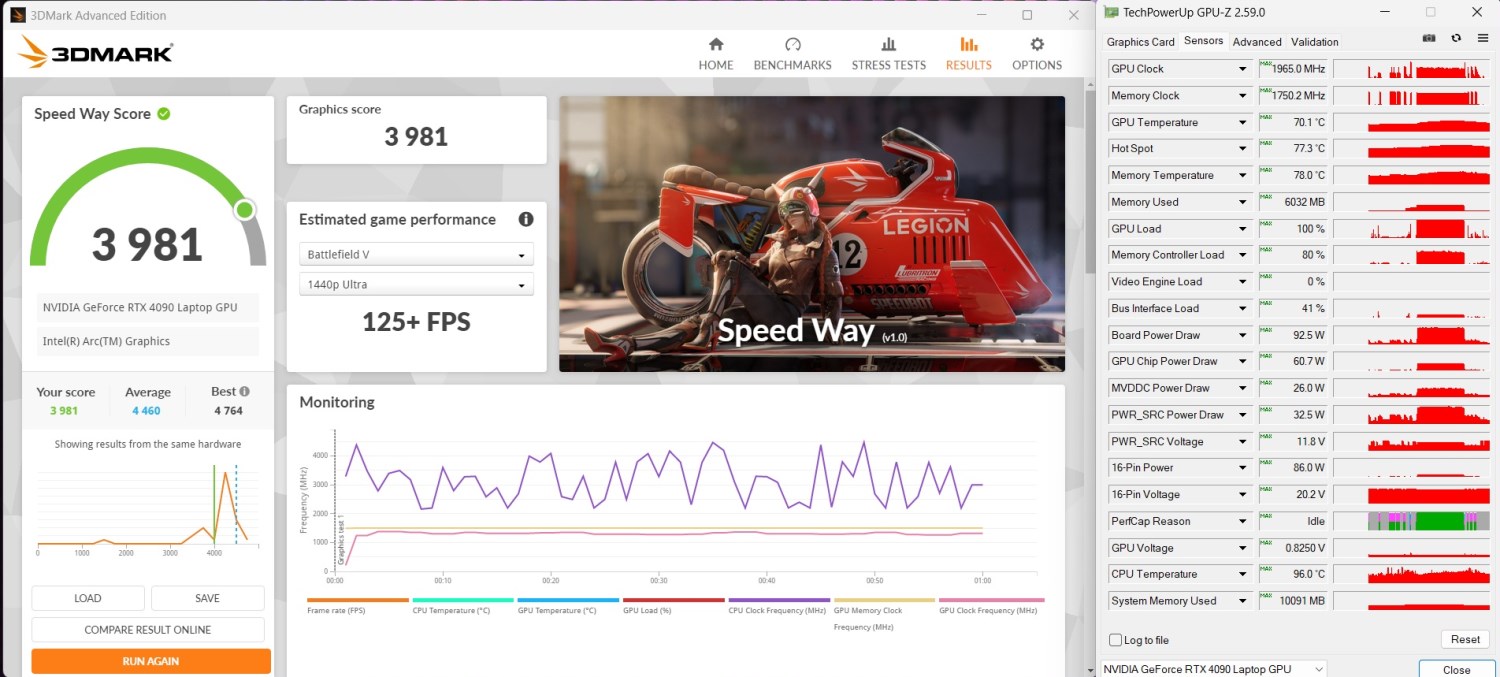1500x677 pixels.
Task: Switch to the Advanced tab
Action: click(1257, 42)
